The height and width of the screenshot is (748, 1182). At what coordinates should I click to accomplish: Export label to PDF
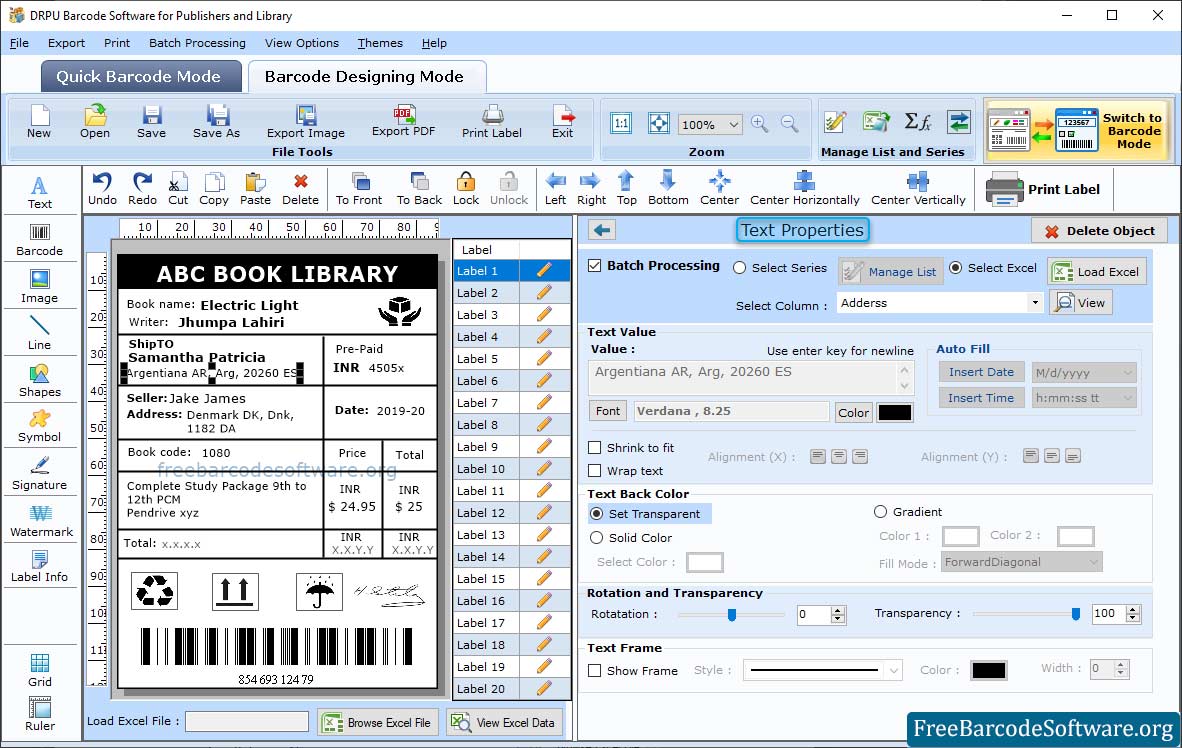(x=403, y=121)
